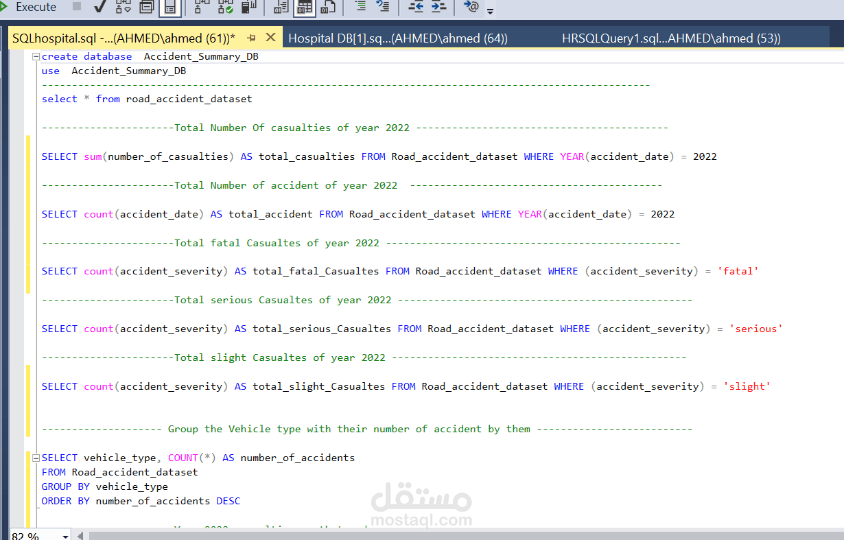The width and height of the screenshot is (844, 540).
Task: Increase the indent of selected lines
Action: coord(439,6)
